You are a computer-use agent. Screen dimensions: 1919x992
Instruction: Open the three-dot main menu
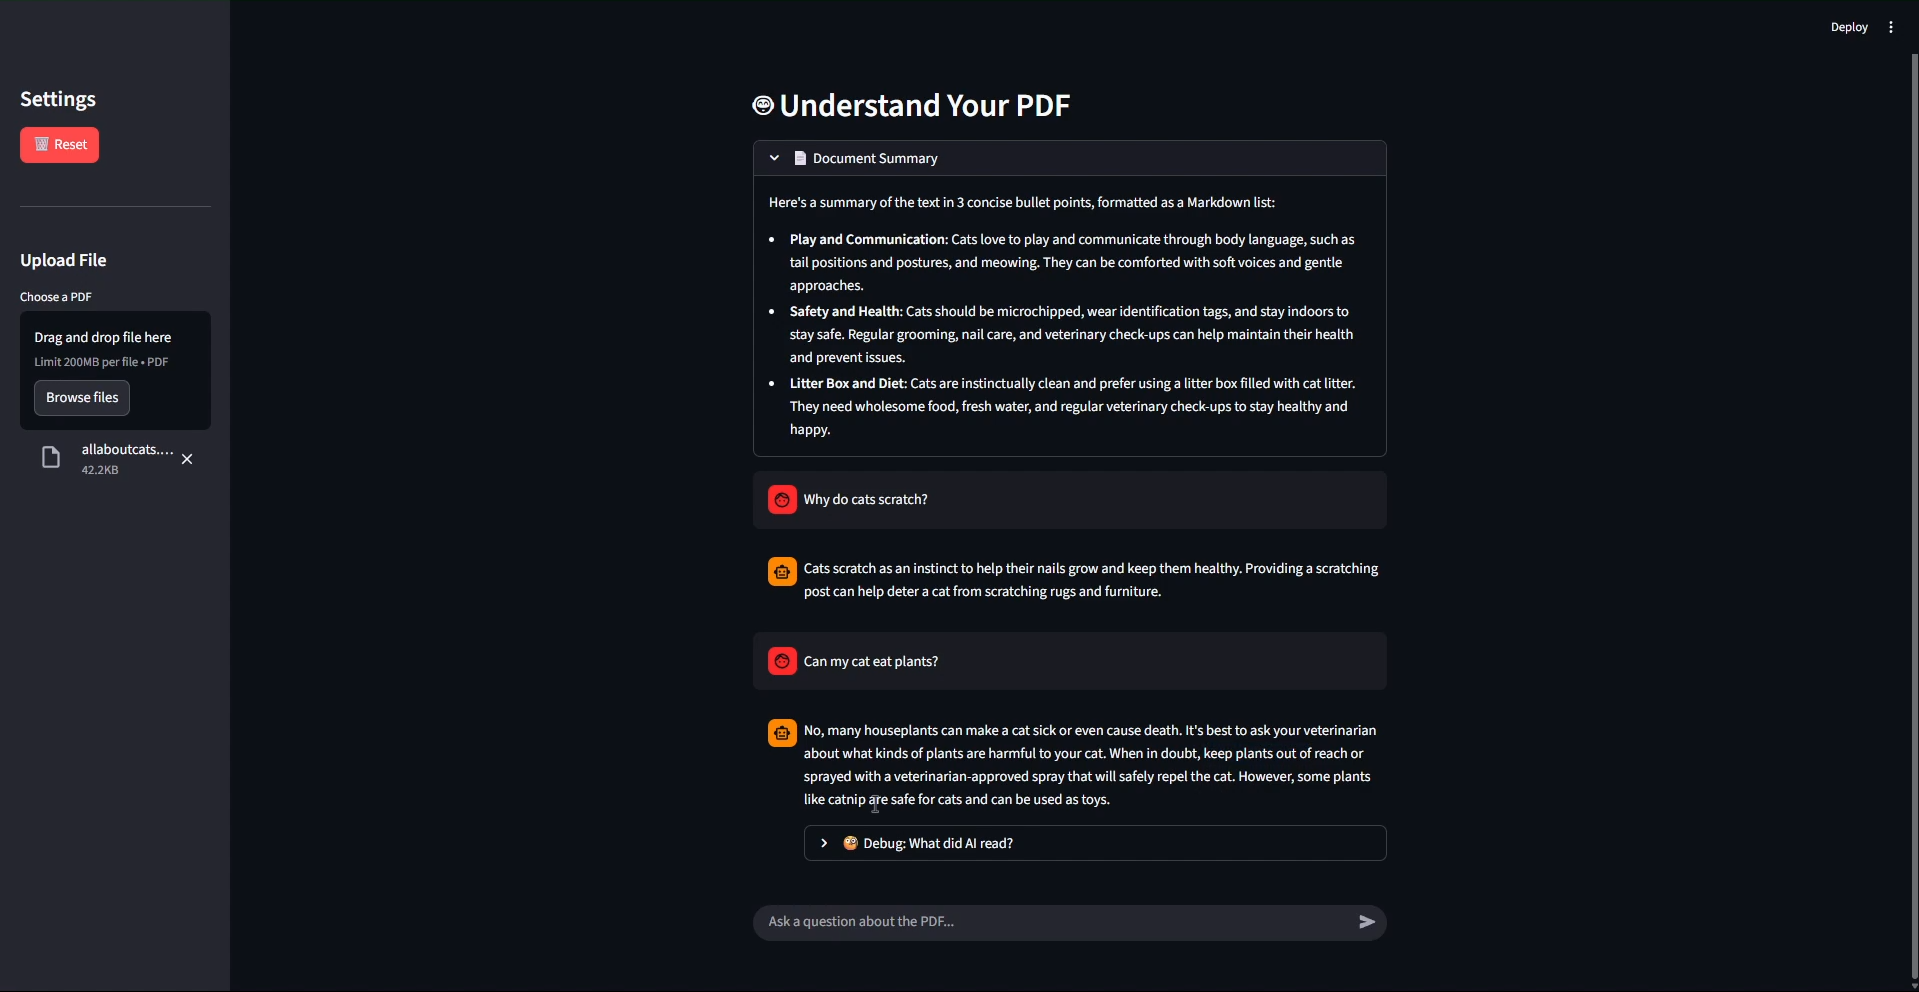click(1890, 27)
